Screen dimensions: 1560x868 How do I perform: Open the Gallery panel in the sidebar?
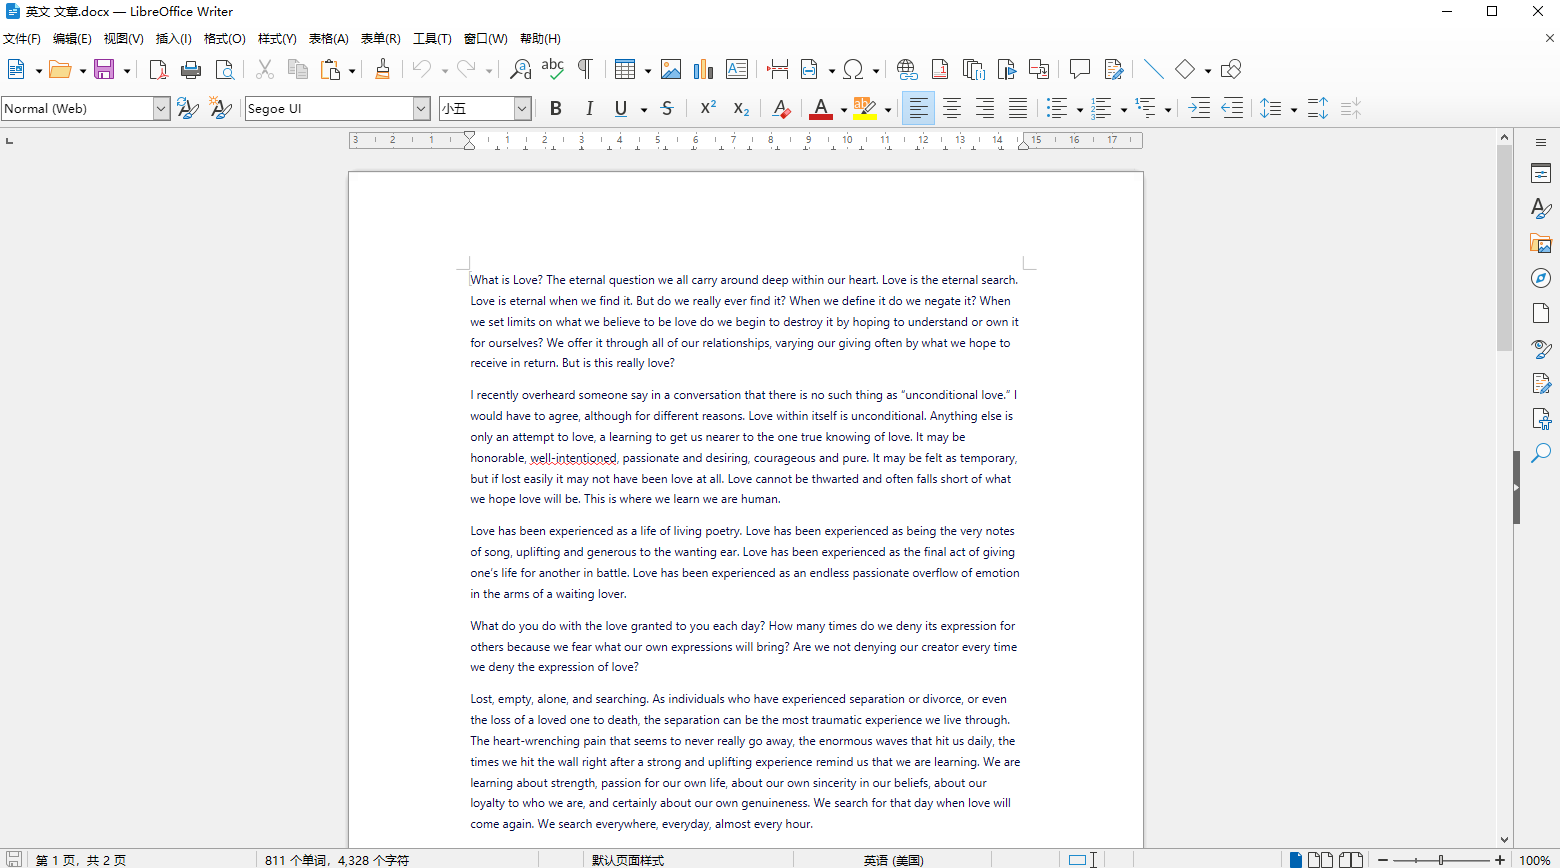click(1540, 243)
